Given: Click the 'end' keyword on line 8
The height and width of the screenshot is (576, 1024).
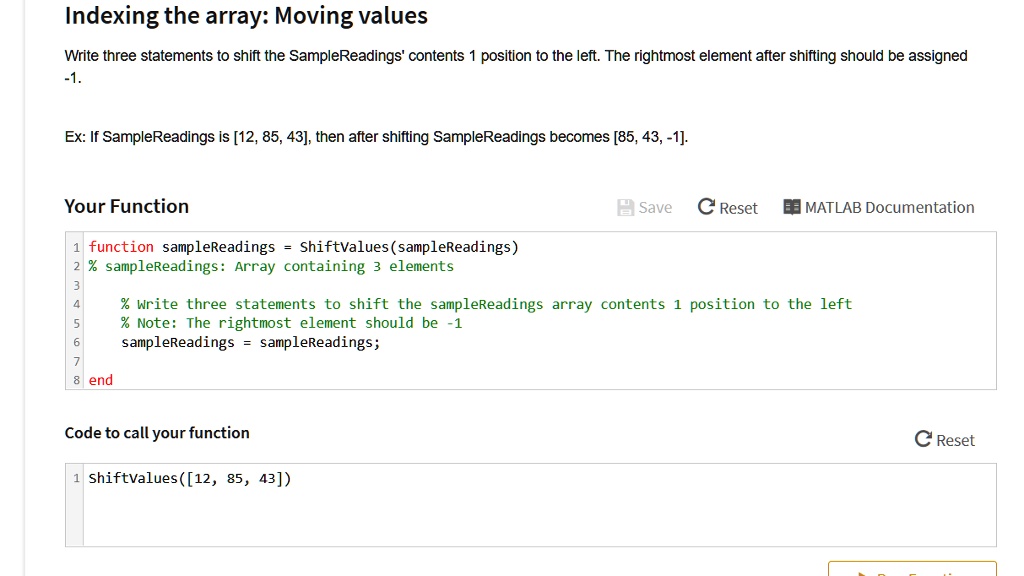Looking at the screenshot, I should [101, 380].
